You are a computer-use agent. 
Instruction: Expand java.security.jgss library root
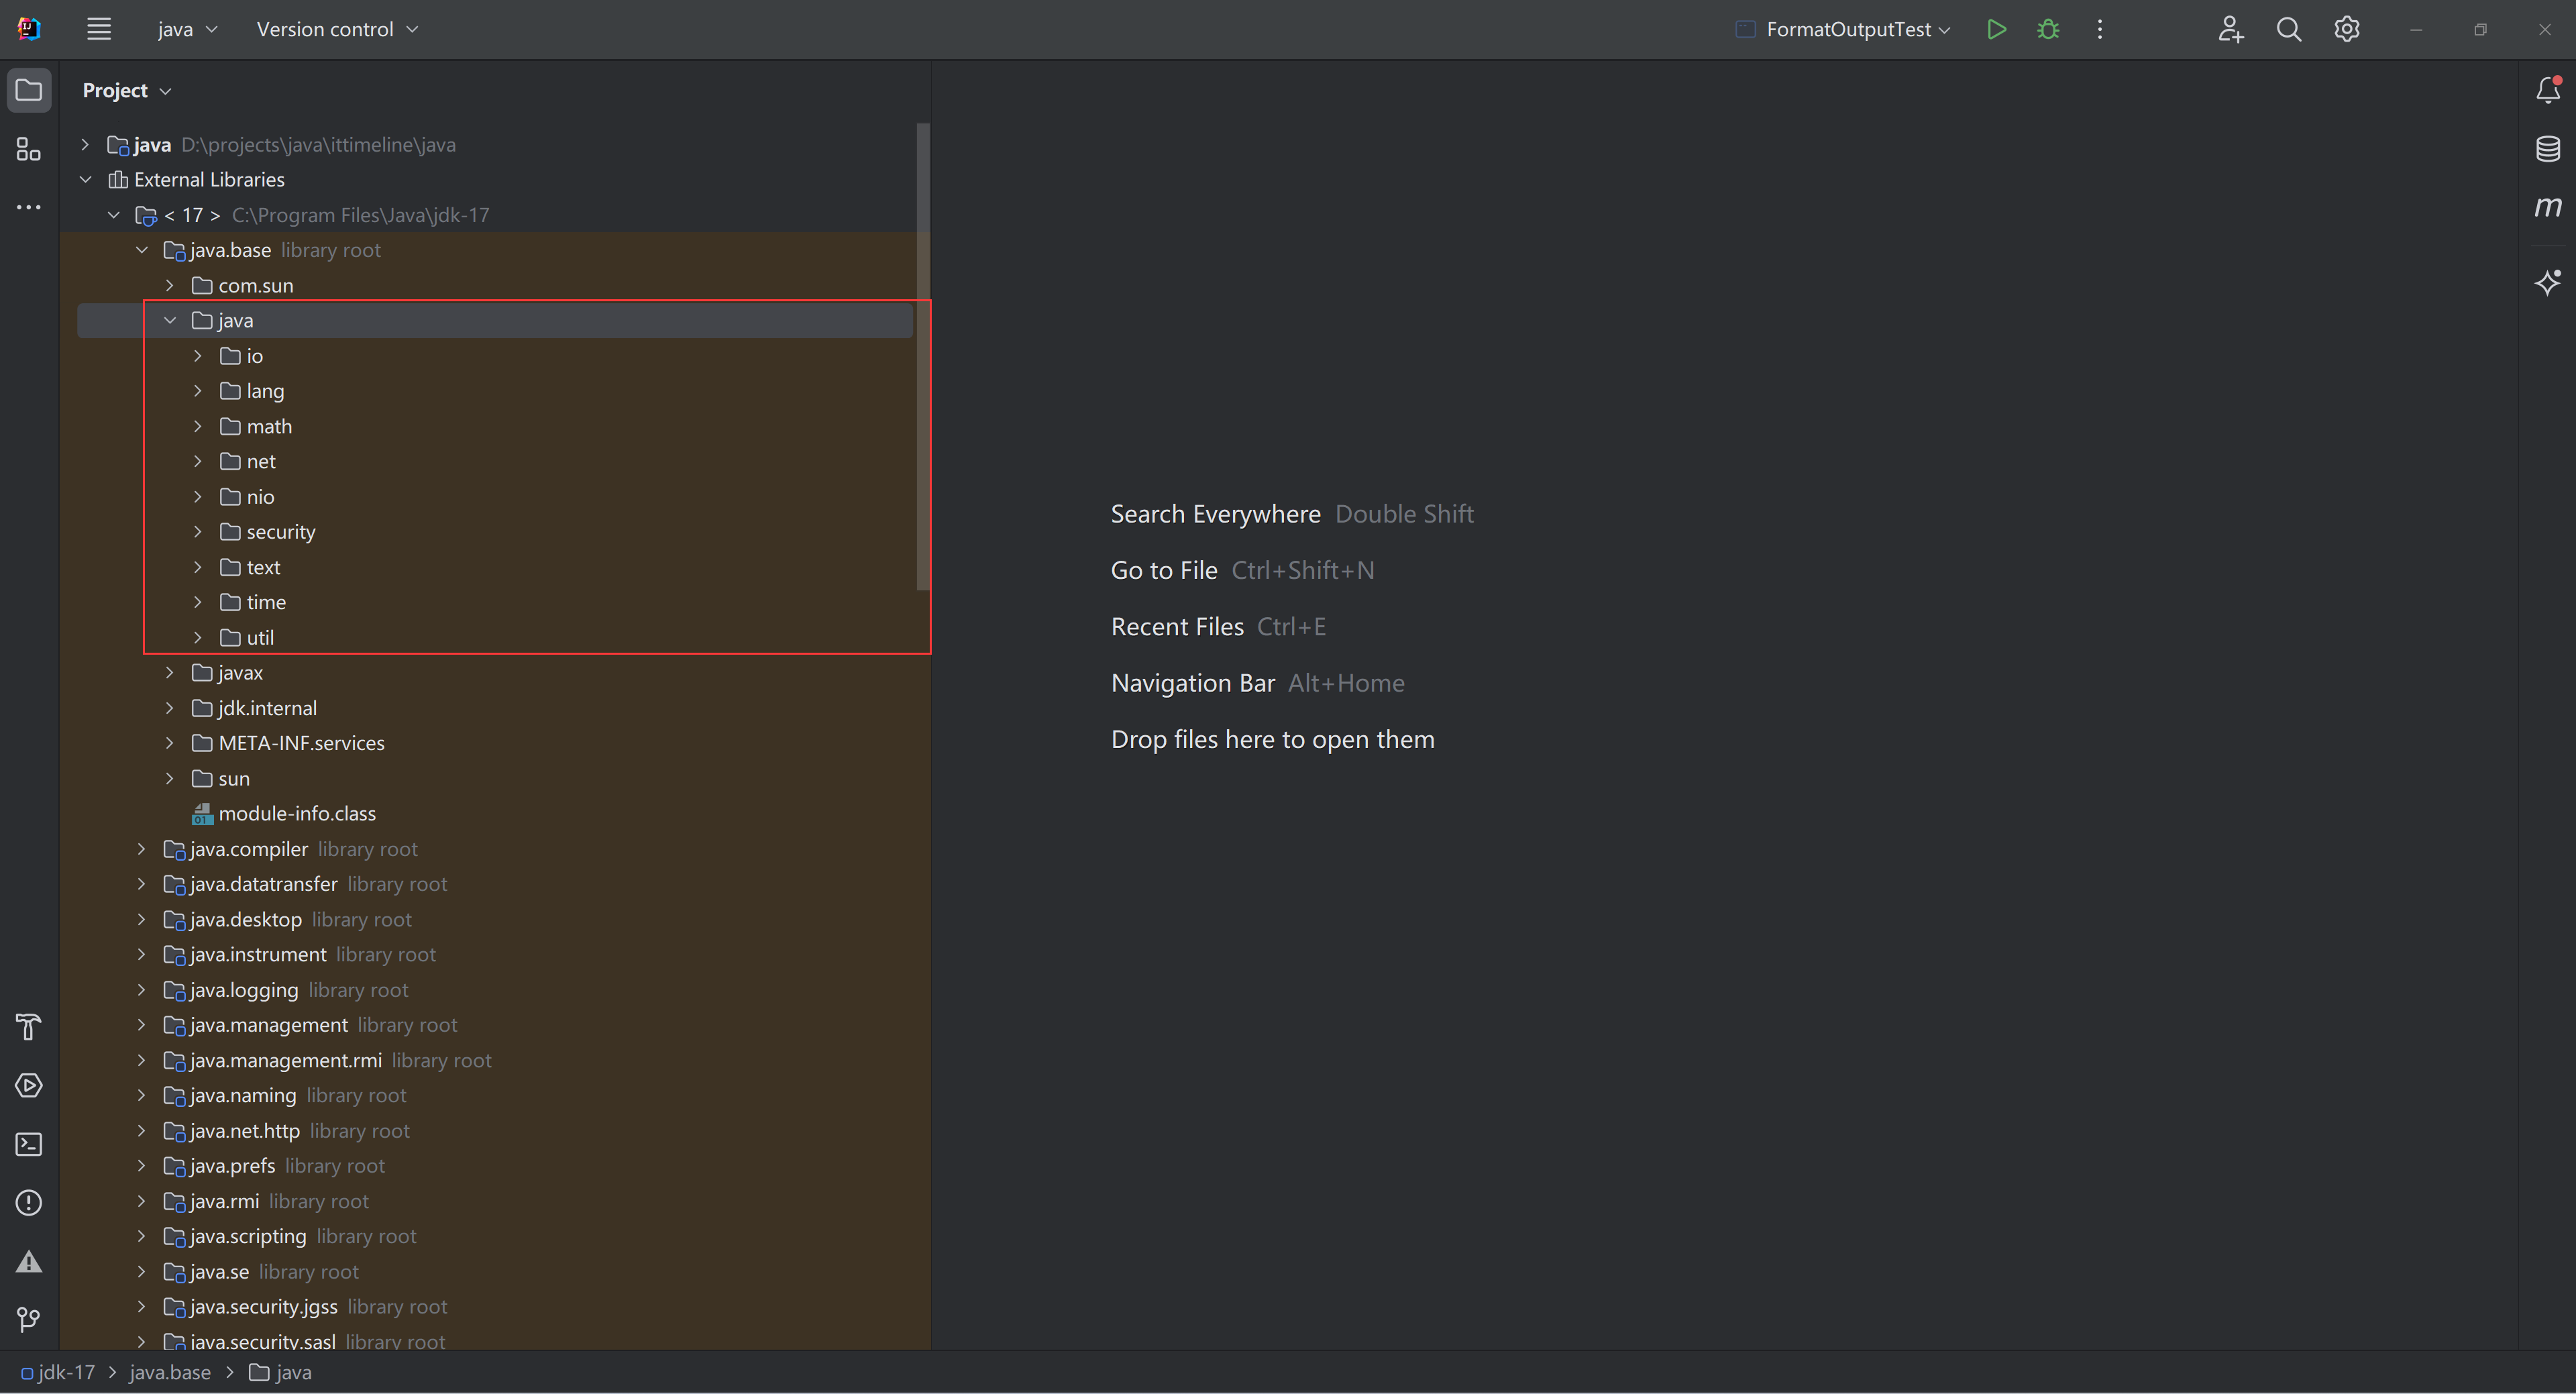141,1307
